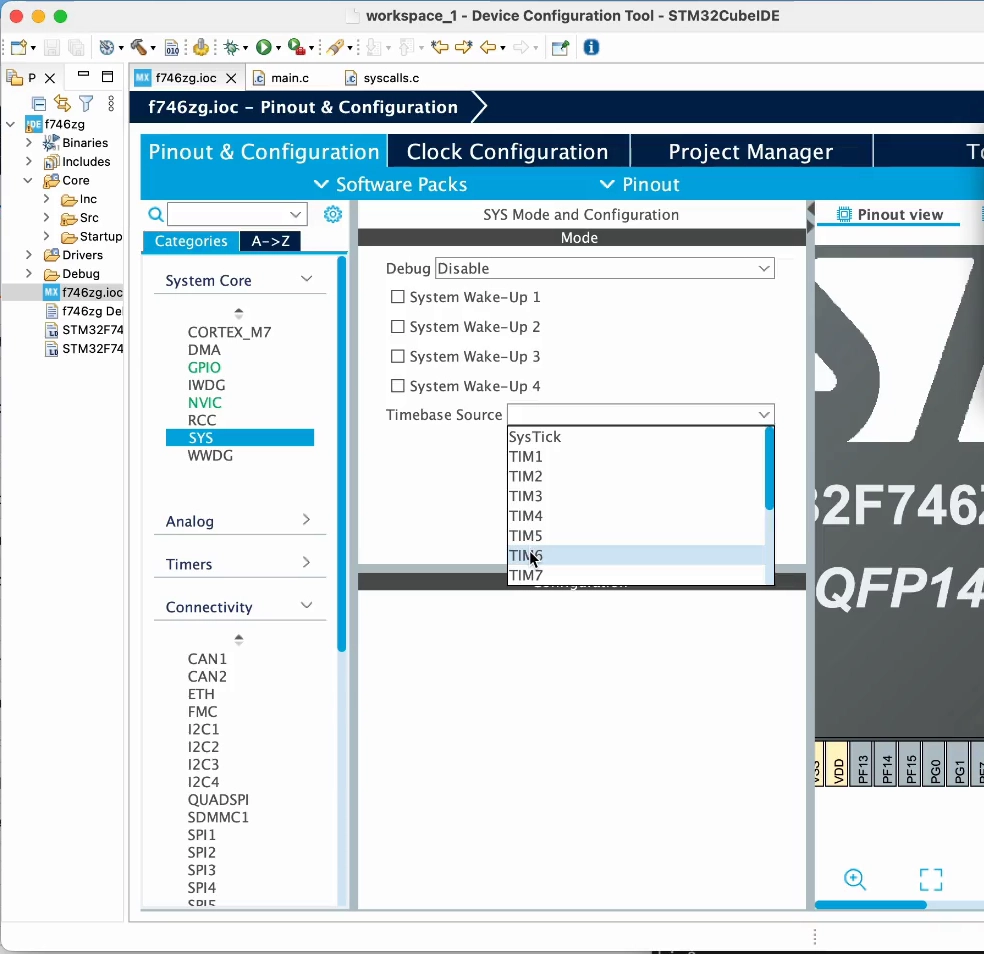Save the current file via the save icon
This screenshot has width=984, height=954.
tap(51, 47)
